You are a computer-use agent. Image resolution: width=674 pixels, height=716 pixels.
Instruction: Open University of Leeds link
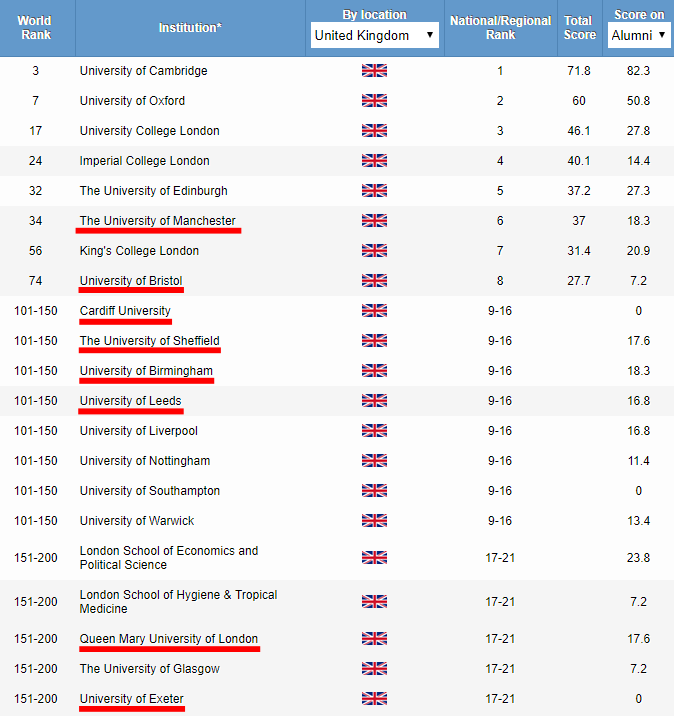point(131,400)
